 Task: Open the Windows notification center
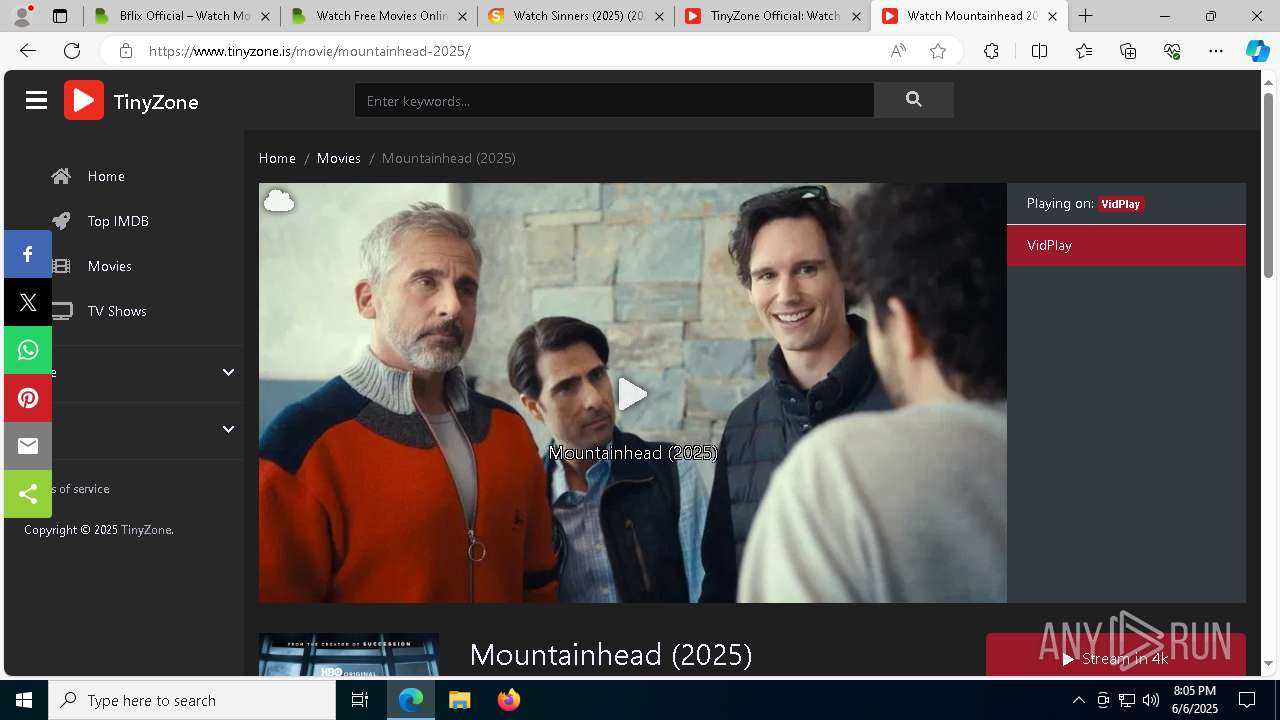(1247, 700)
